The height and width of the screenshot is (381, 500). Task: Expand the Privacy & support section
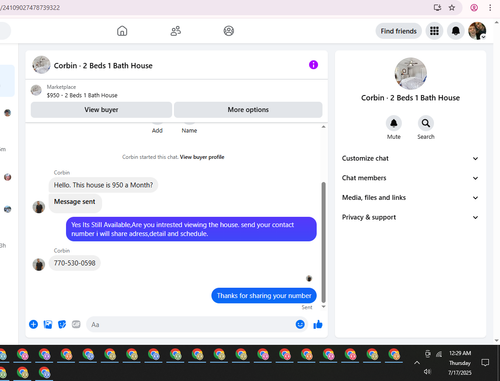[x=410, y=217]
